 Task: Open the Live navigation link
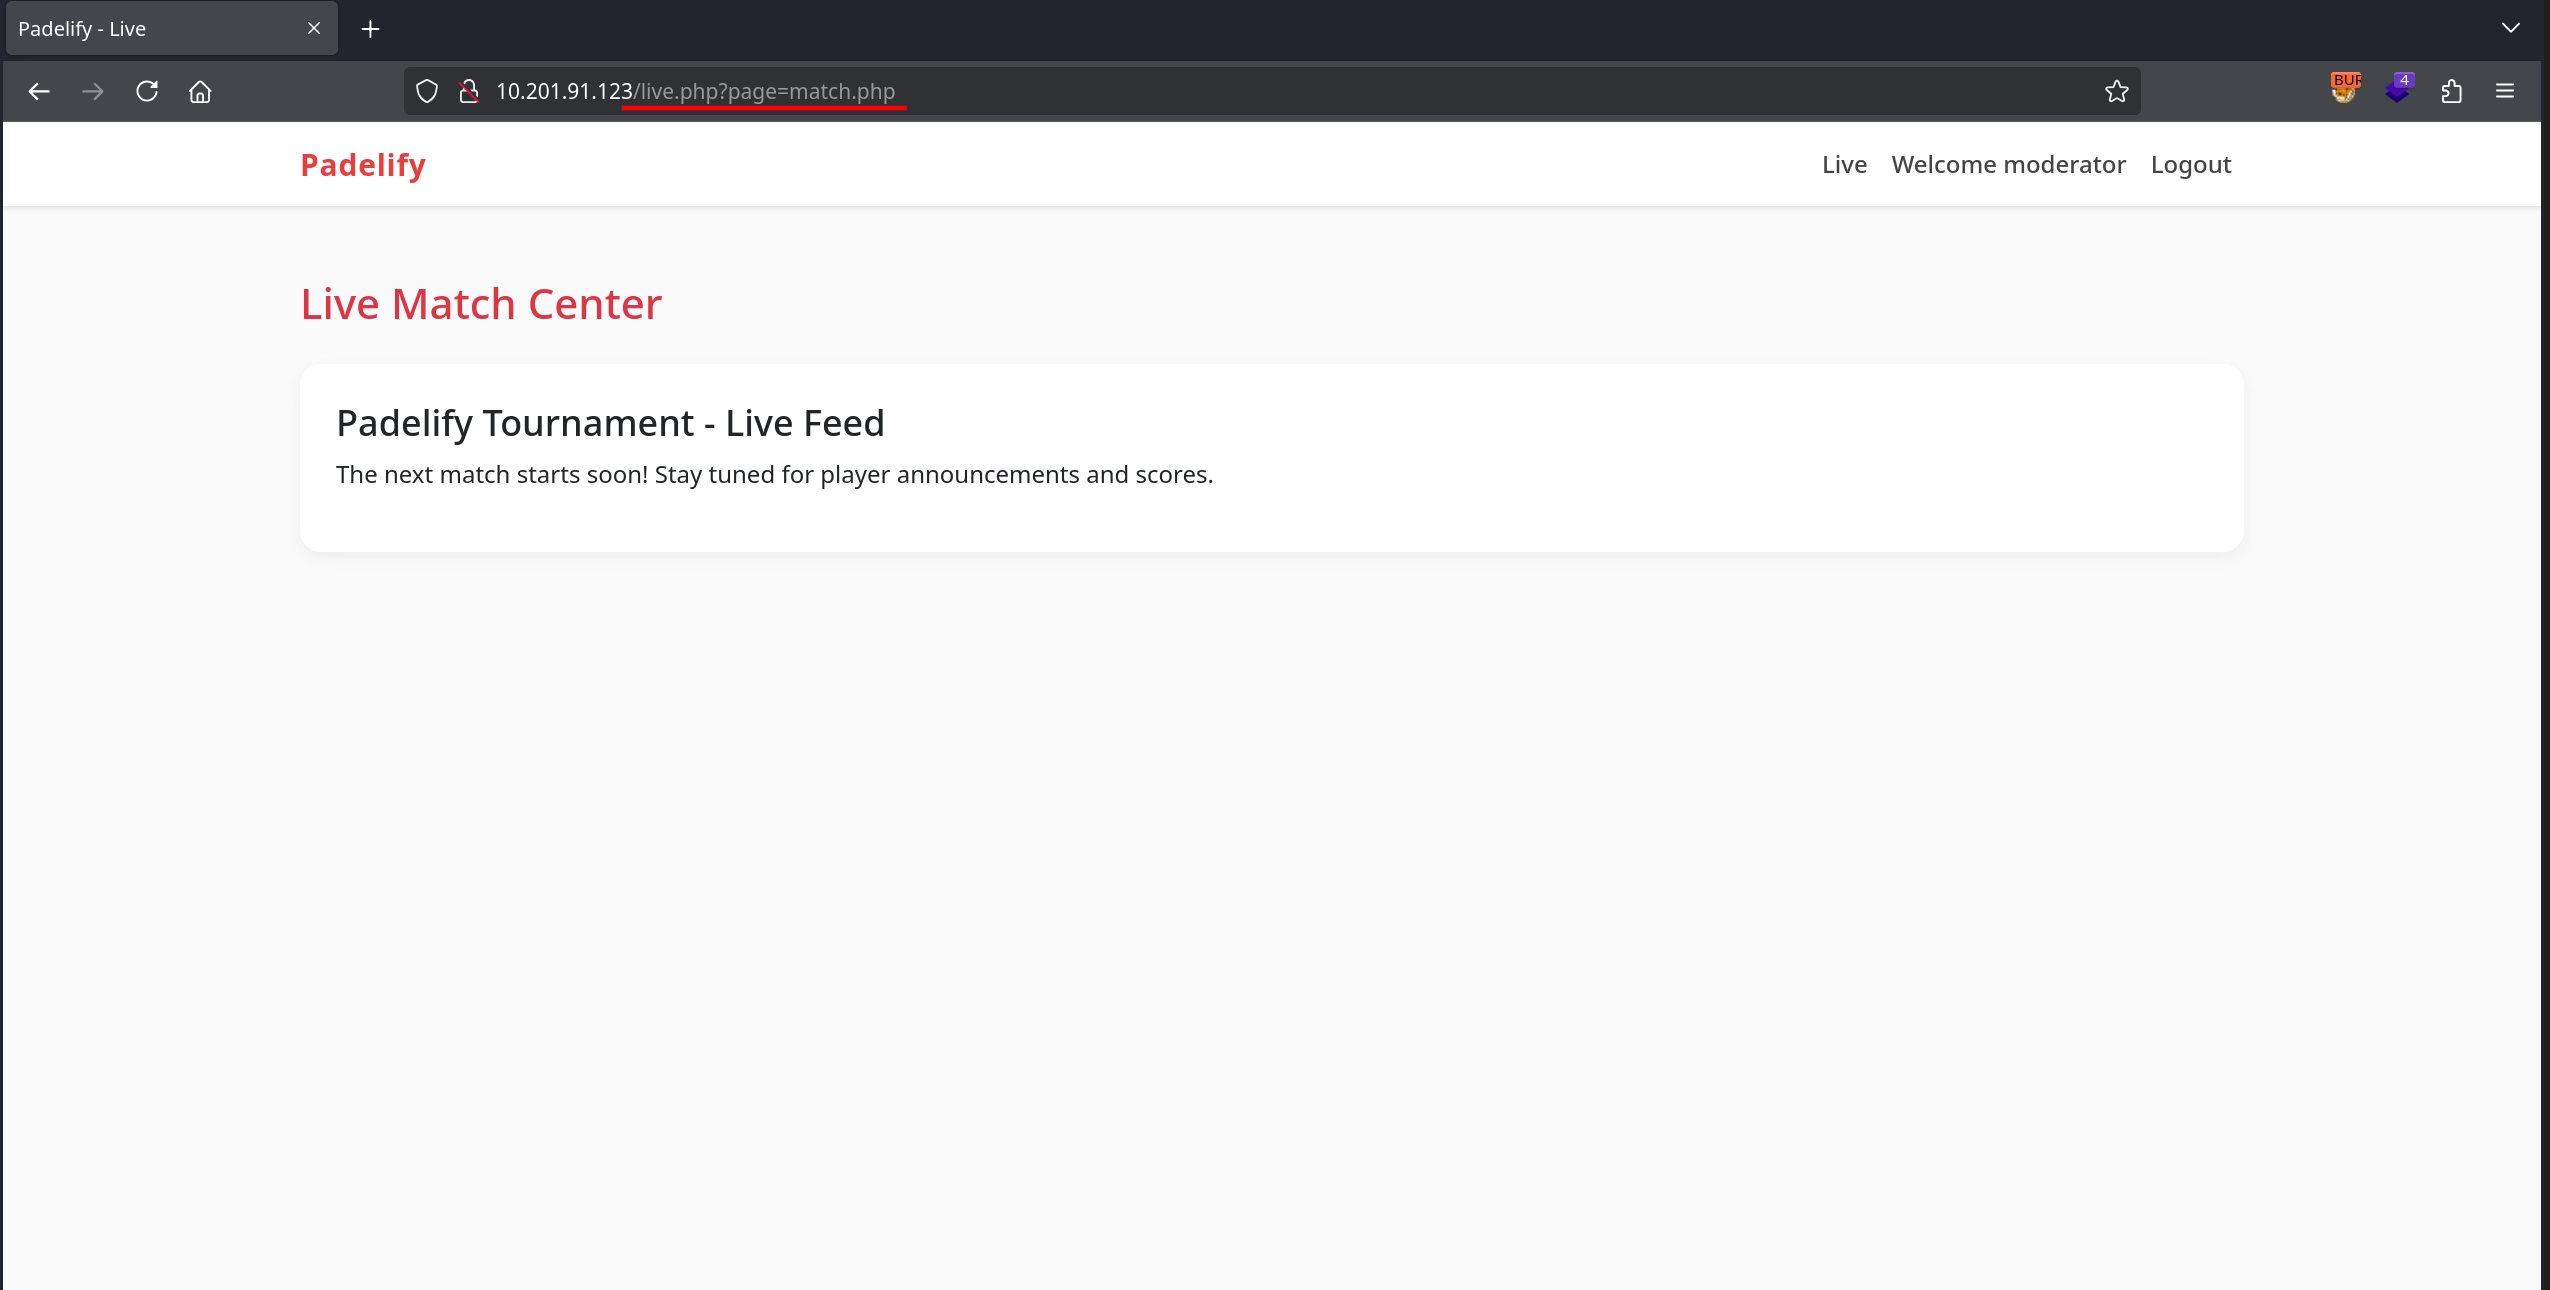[1844, 165]
